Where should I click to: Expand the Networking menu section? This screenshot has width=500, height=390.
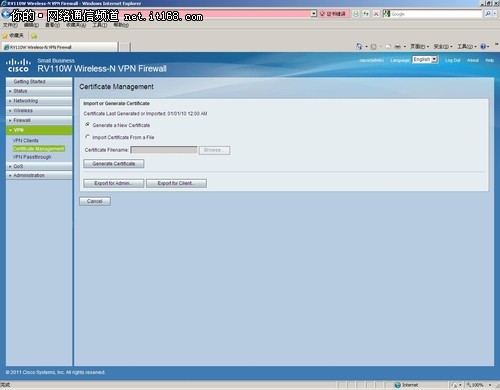tap(39, 101)
